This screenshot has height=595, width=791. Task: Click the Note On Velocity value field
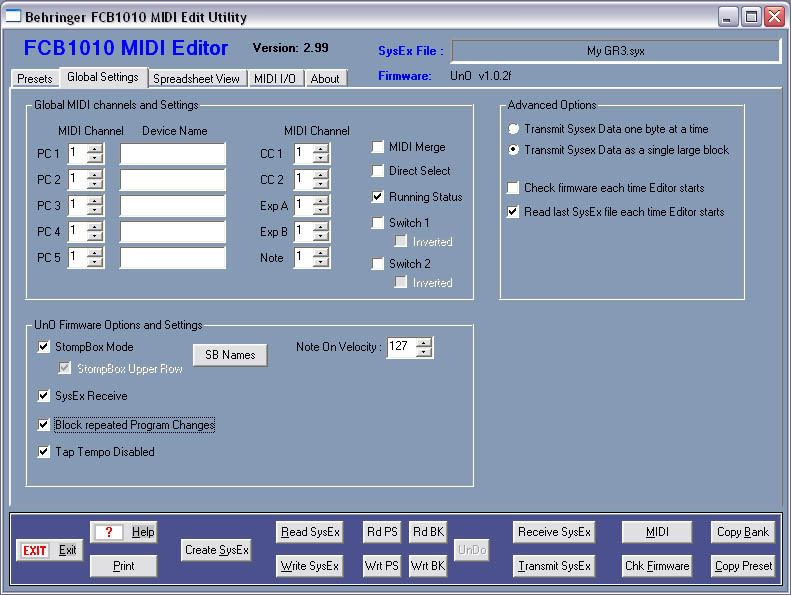(402, 347)
